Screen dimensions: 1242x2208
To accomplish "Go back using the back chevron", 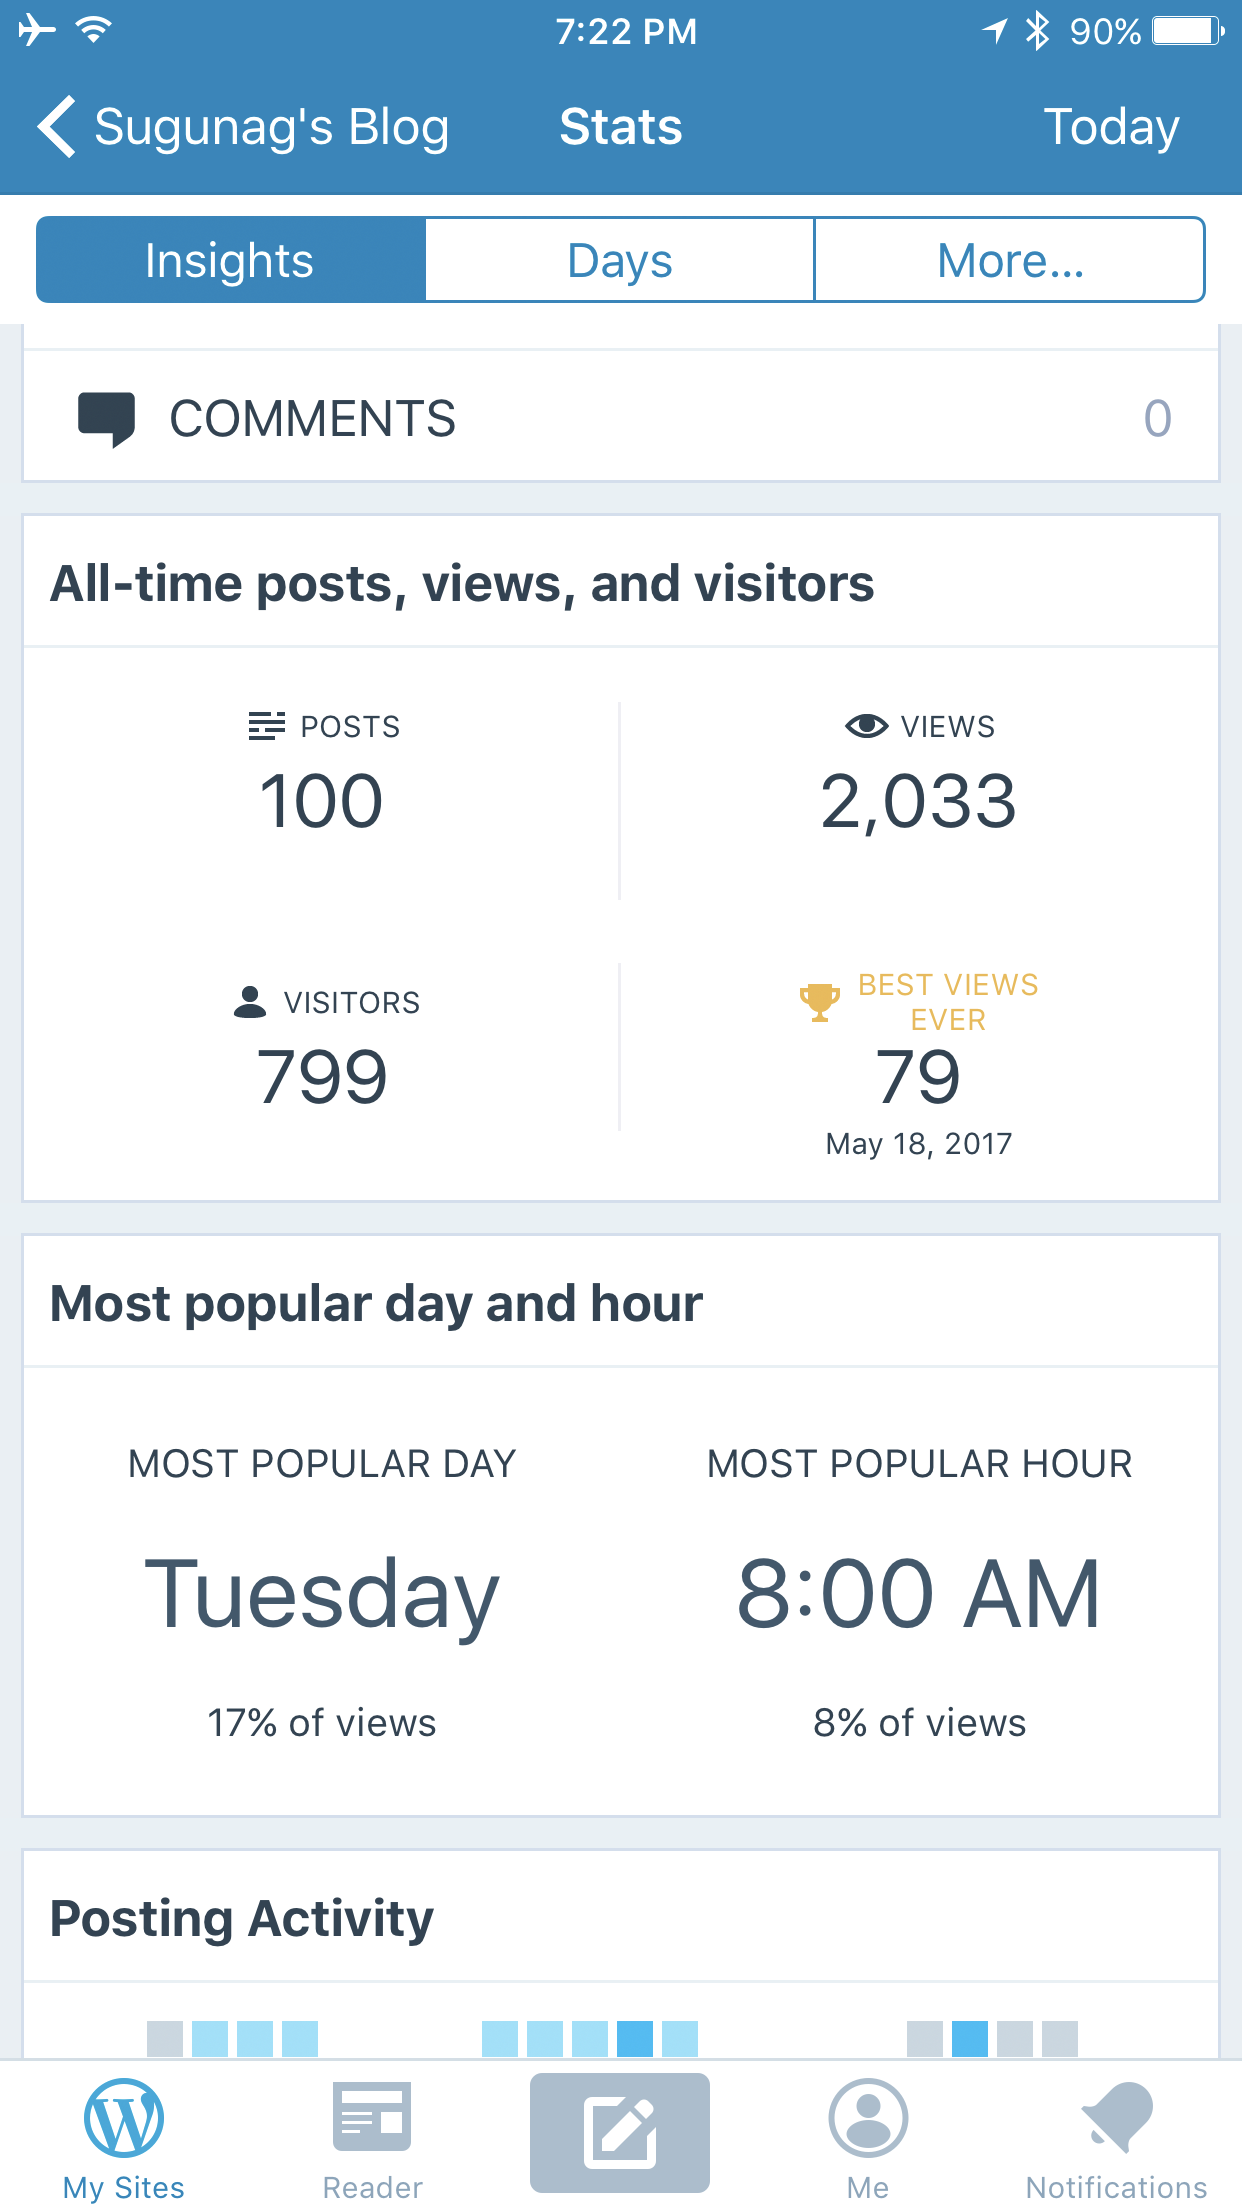I will [x=57, y=127].
